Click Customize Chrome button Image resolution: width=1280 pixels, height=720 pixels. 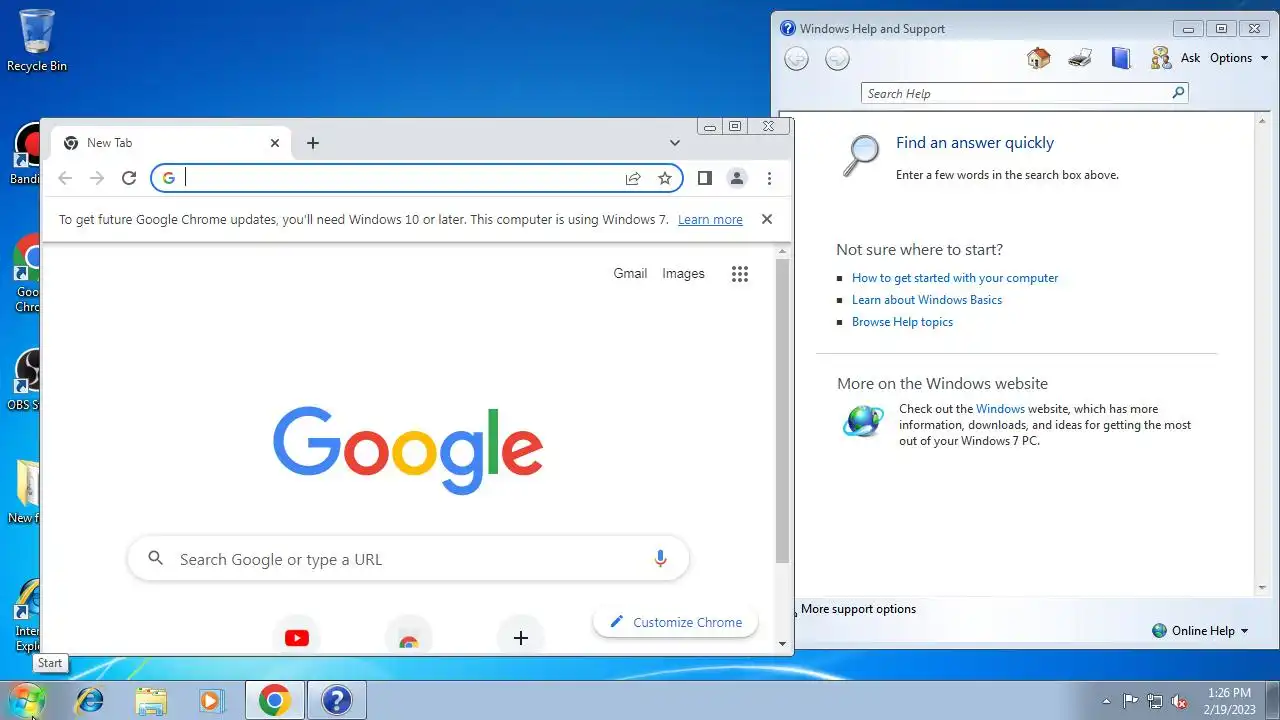(675, 622)
